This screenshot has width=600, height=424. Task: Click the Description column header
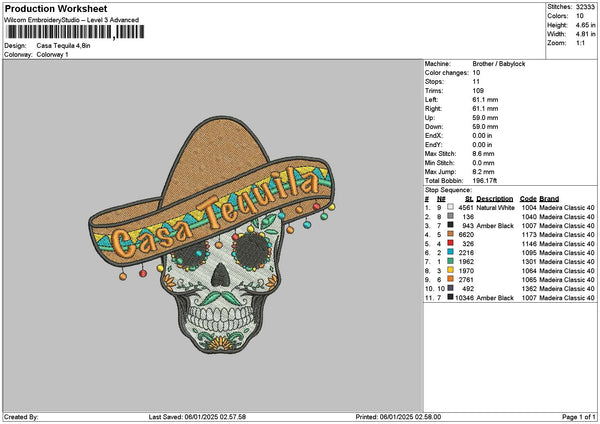coord(496,198)
